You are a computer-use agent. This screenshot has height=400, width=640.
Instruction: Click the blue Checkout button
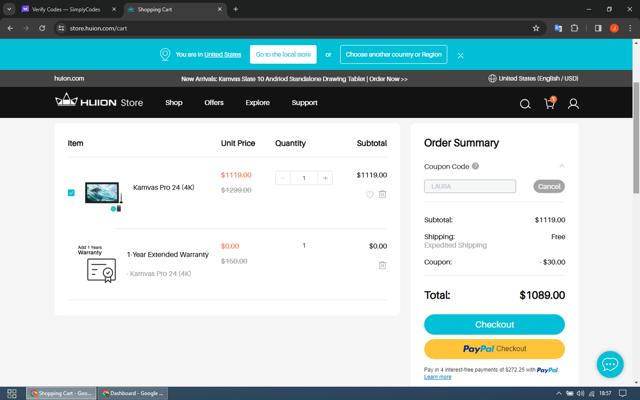click(x=494, y=324)
